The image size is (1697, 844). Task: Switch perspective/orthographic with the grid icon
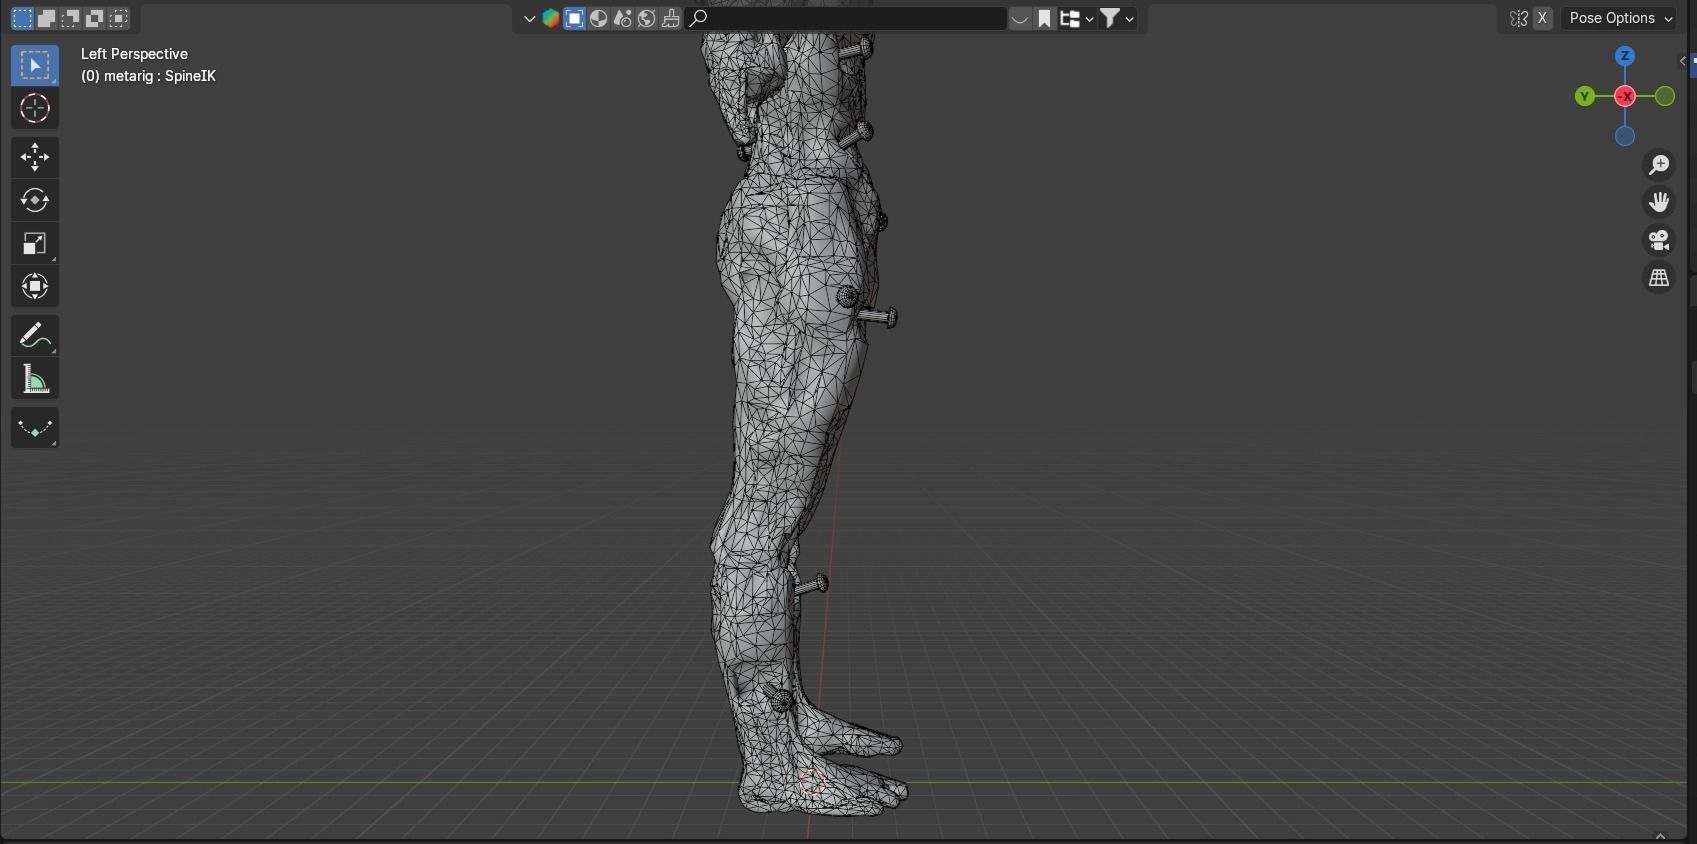tap(1659, 278)
